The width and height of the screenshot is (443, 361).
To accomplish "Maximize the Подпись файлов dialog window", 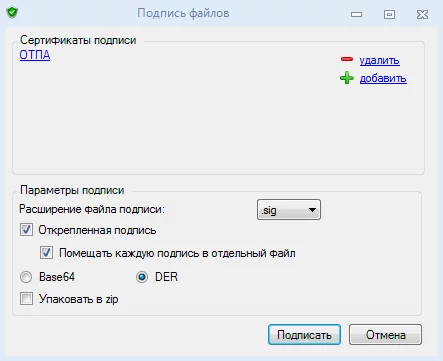I will point(389,14).
